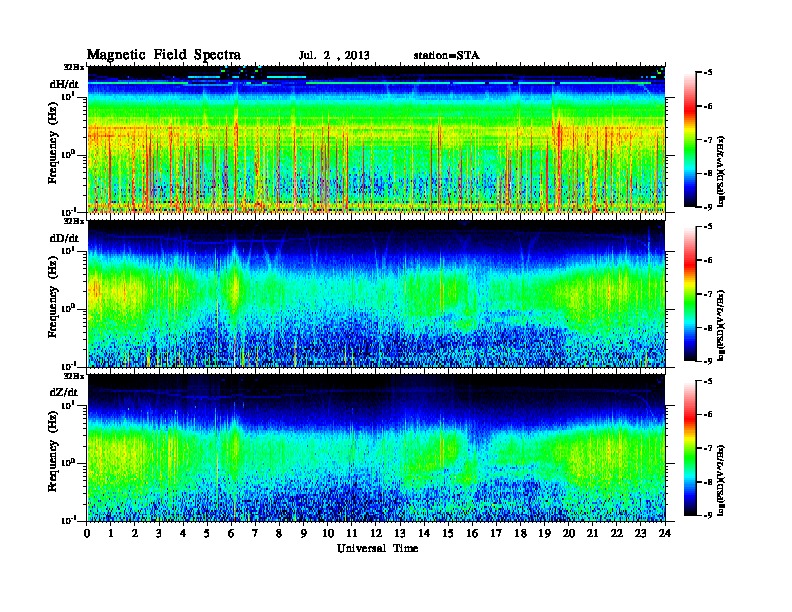Click the '18' tick on Universal Time axis

[520, 533]
